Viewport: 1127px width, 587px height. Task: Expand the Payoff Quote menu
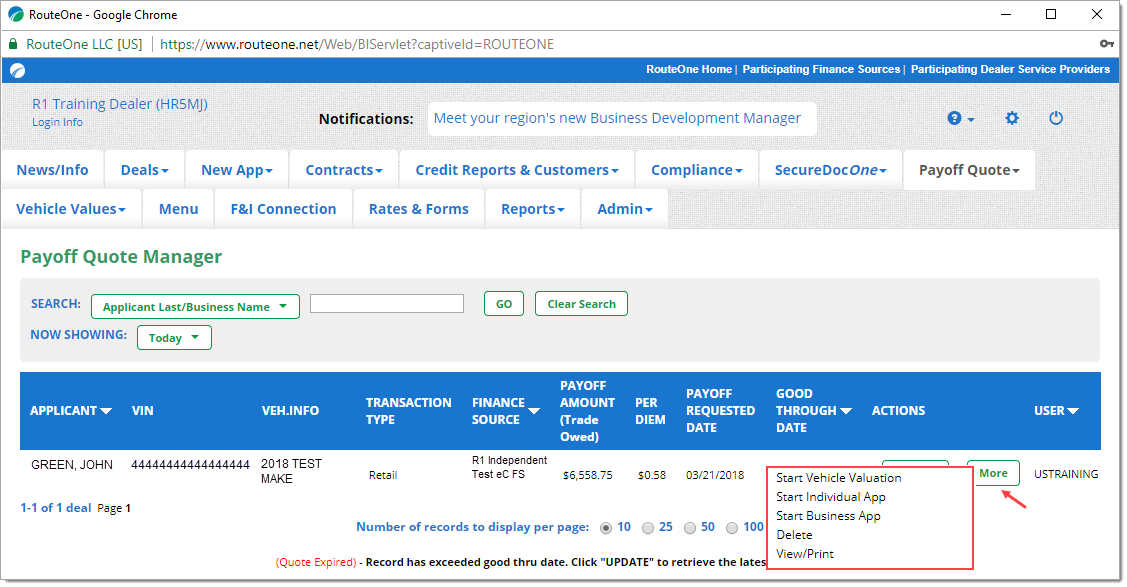[969, 170]
